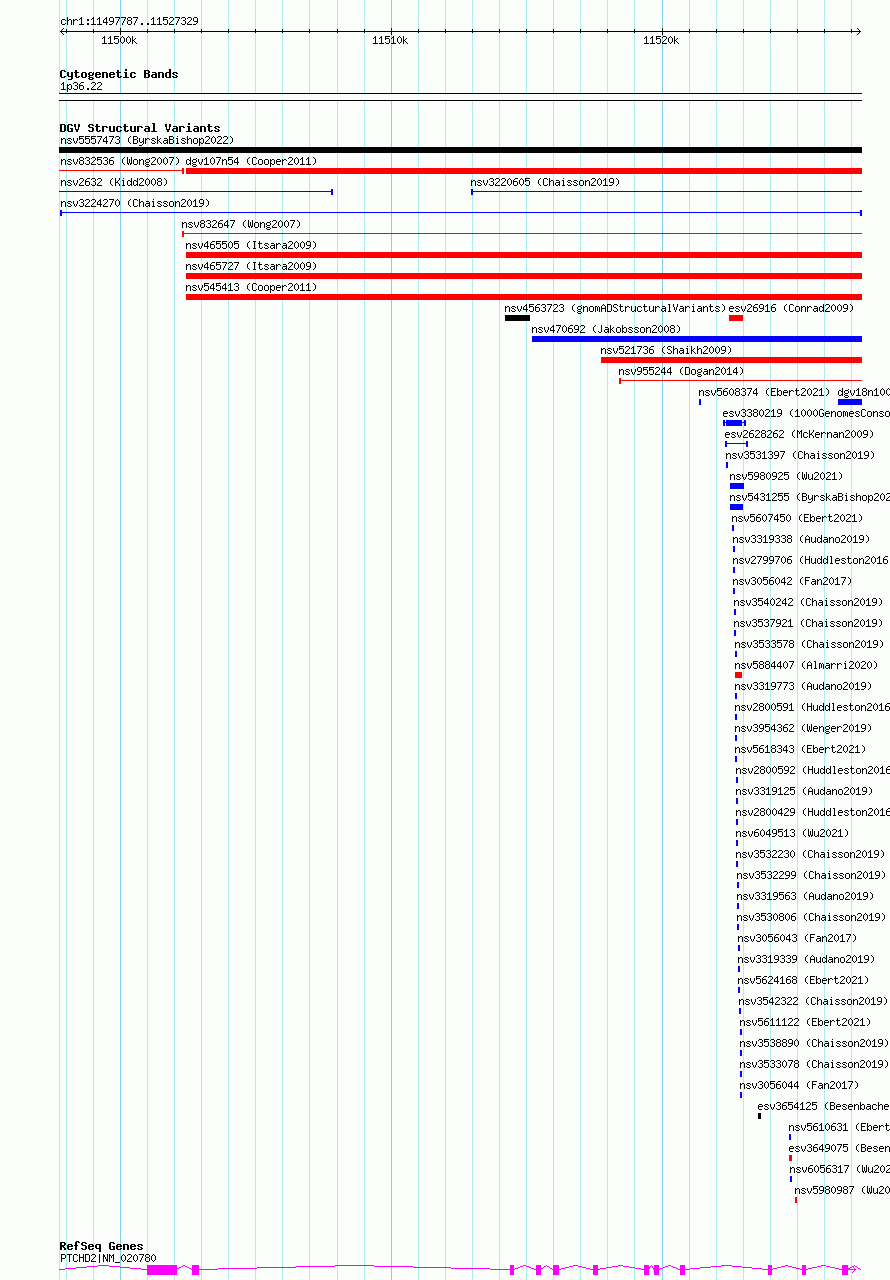This screenshot has width=890, height=1280.
Task: Open variant nsv3530806 (Chaisson2019)
Action: coord(812,917)
